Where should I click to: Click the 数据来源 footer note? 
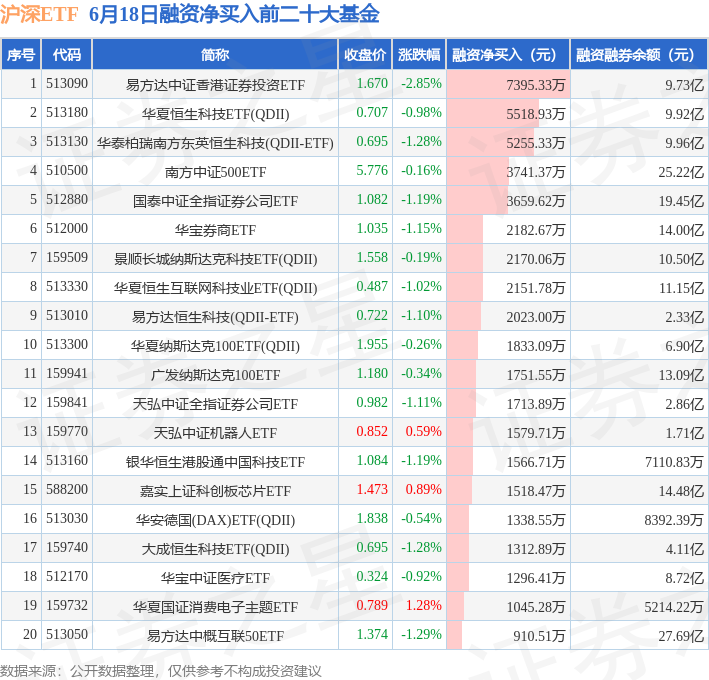[161, 670]
